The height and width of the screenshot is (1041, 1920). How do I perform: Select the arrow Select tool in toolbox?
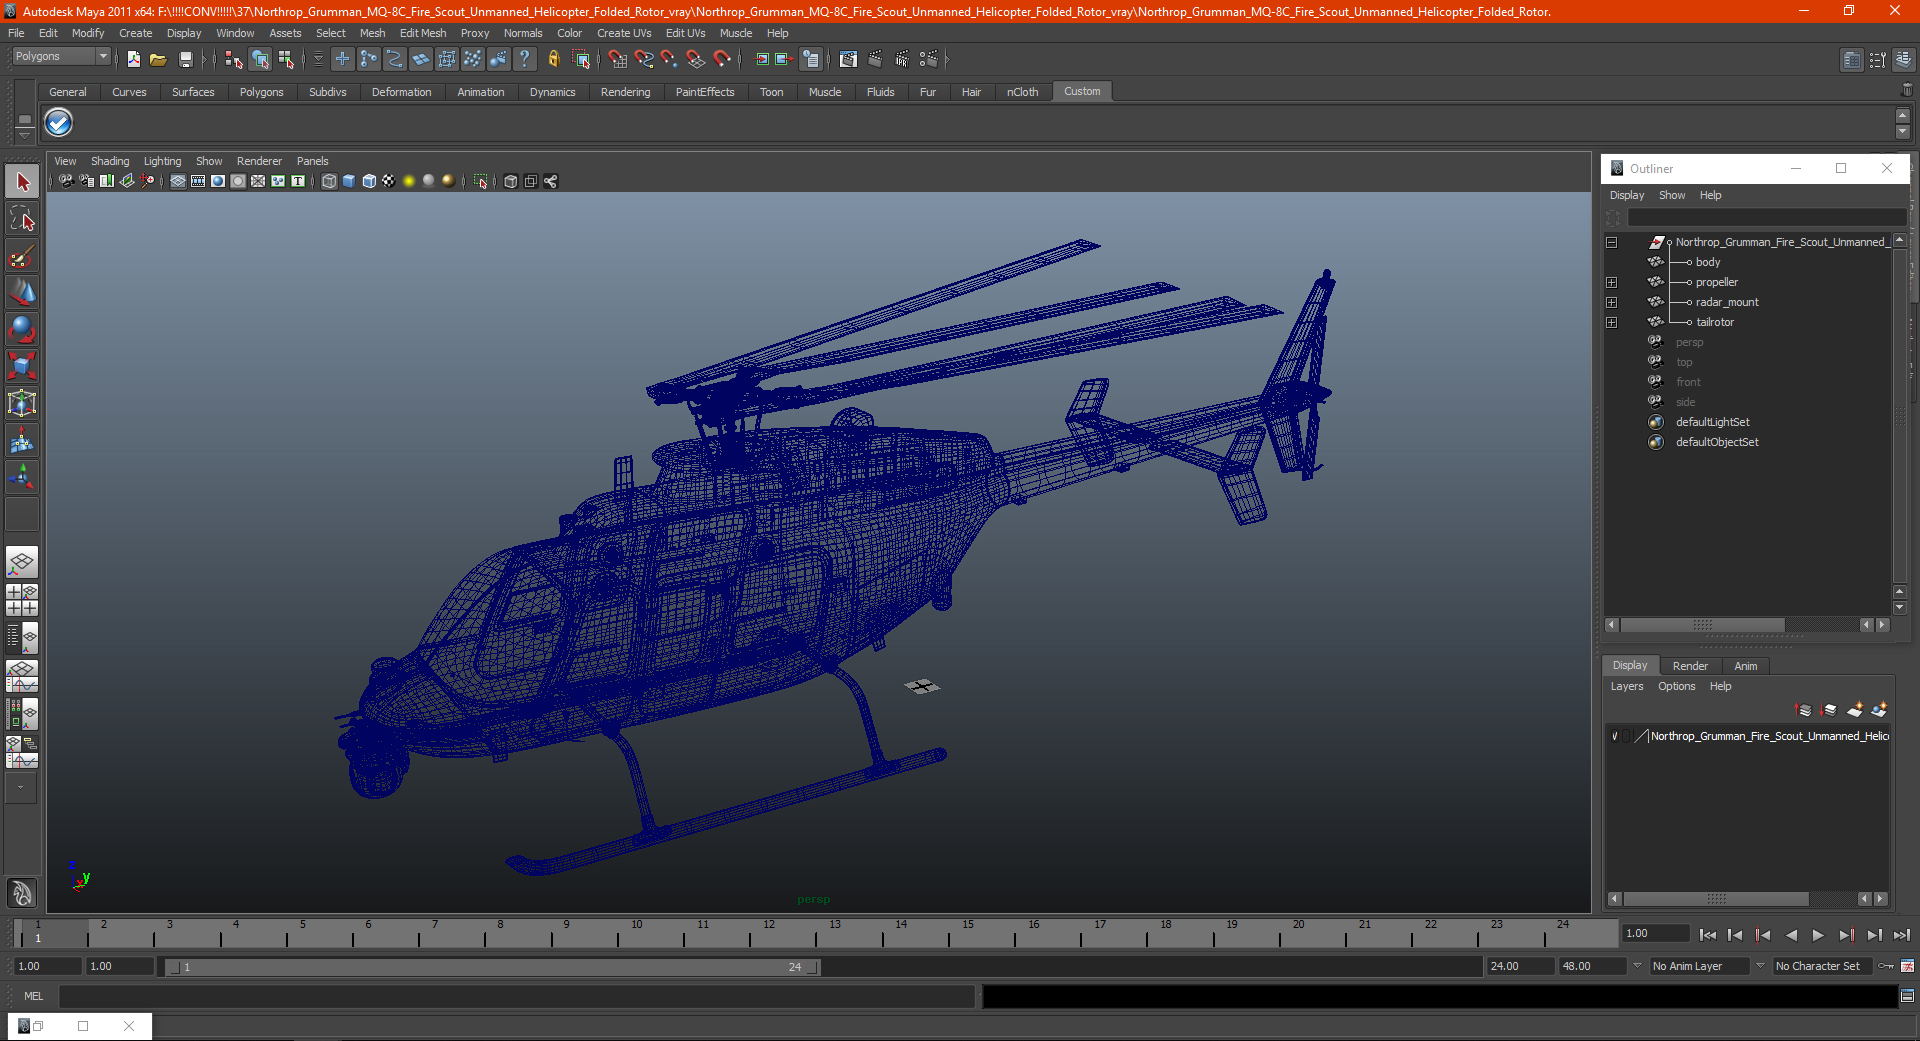(x=22, y=182)
